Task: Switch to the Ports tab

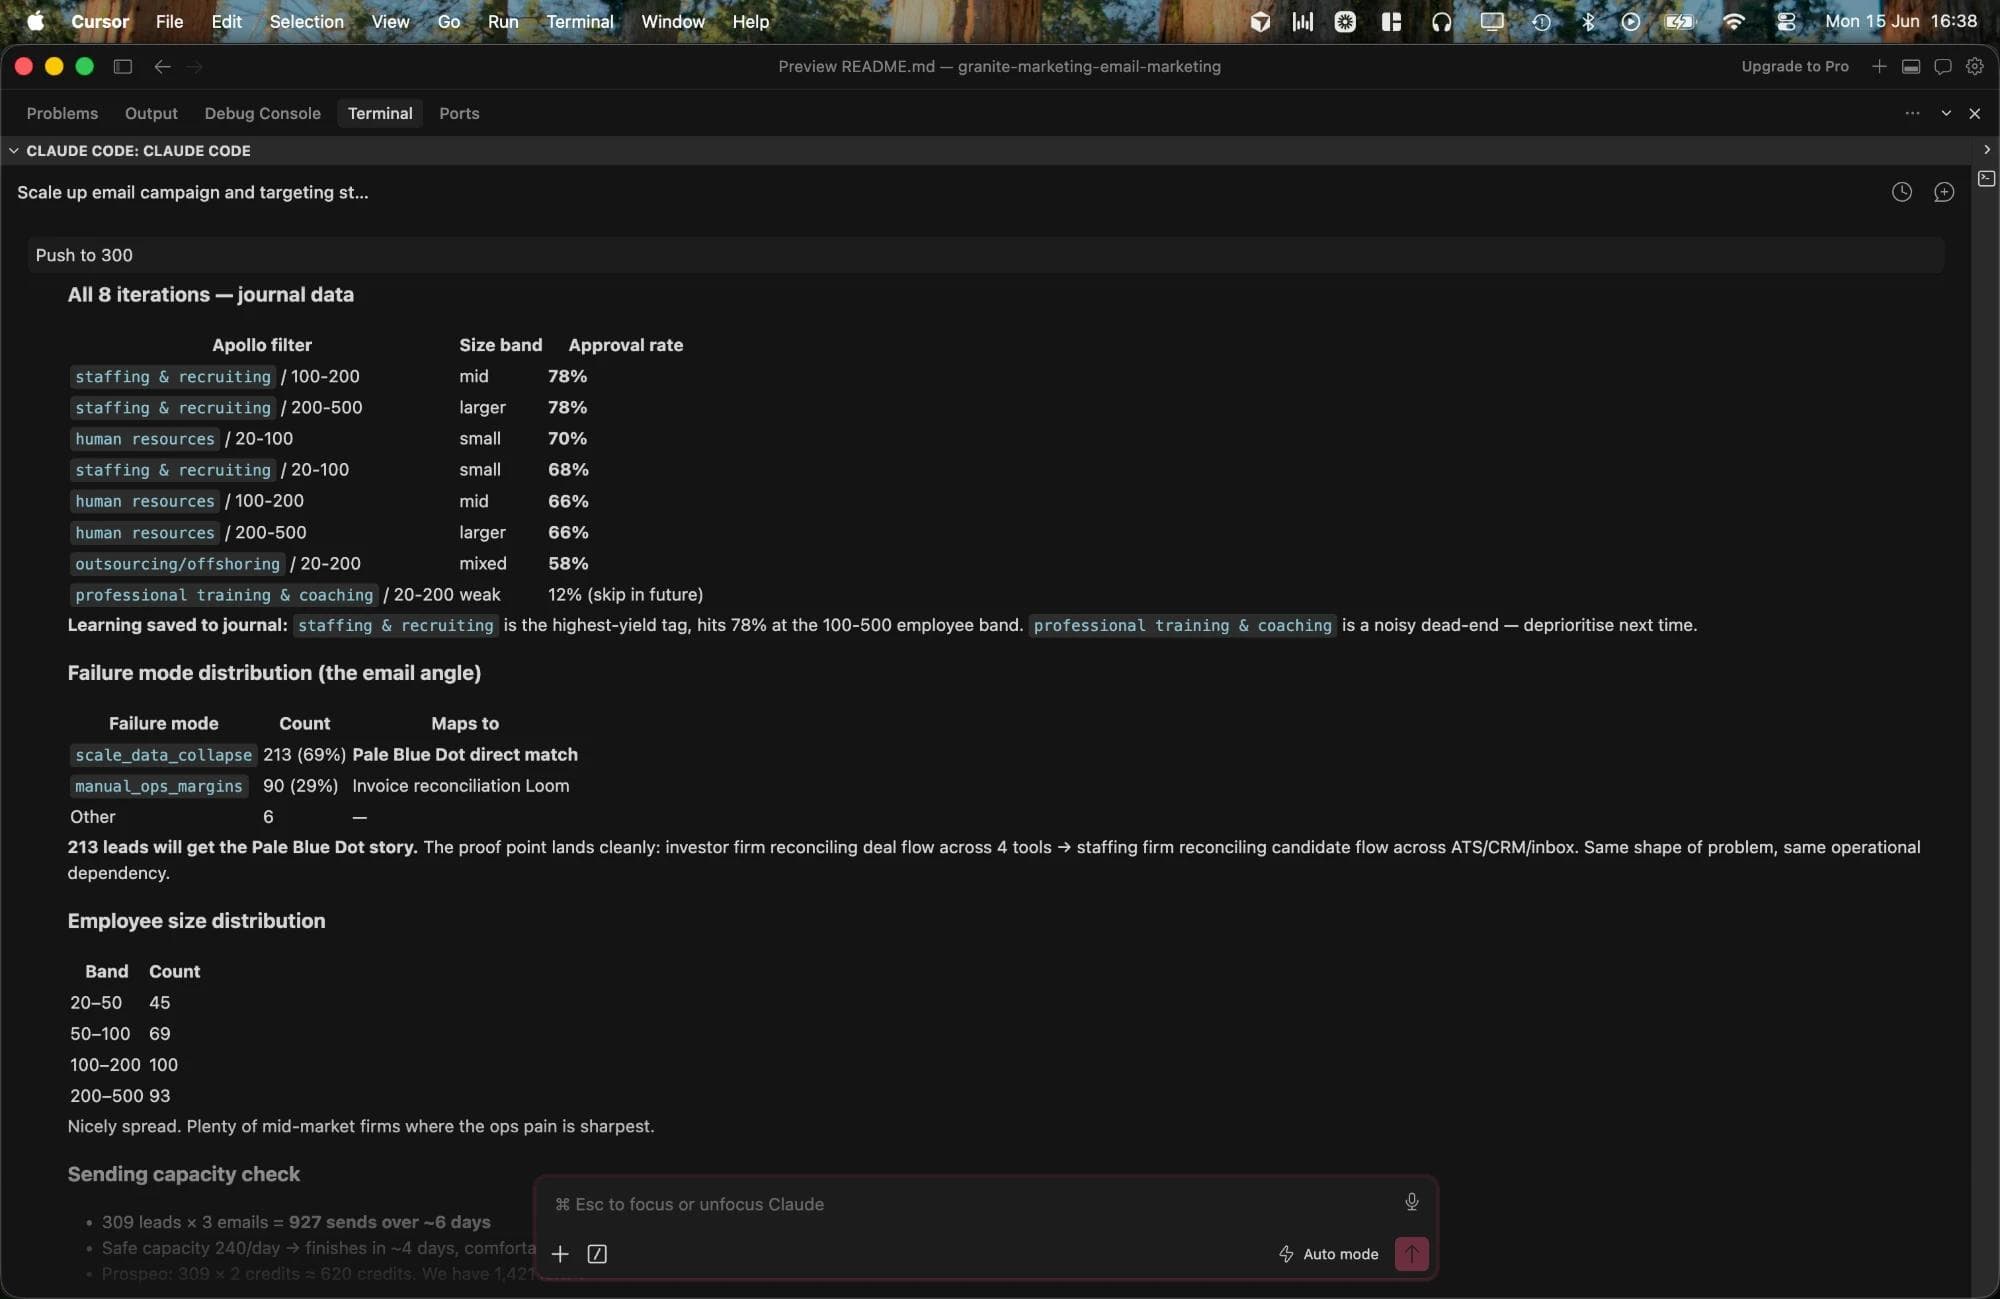Action: coord(459,113)
